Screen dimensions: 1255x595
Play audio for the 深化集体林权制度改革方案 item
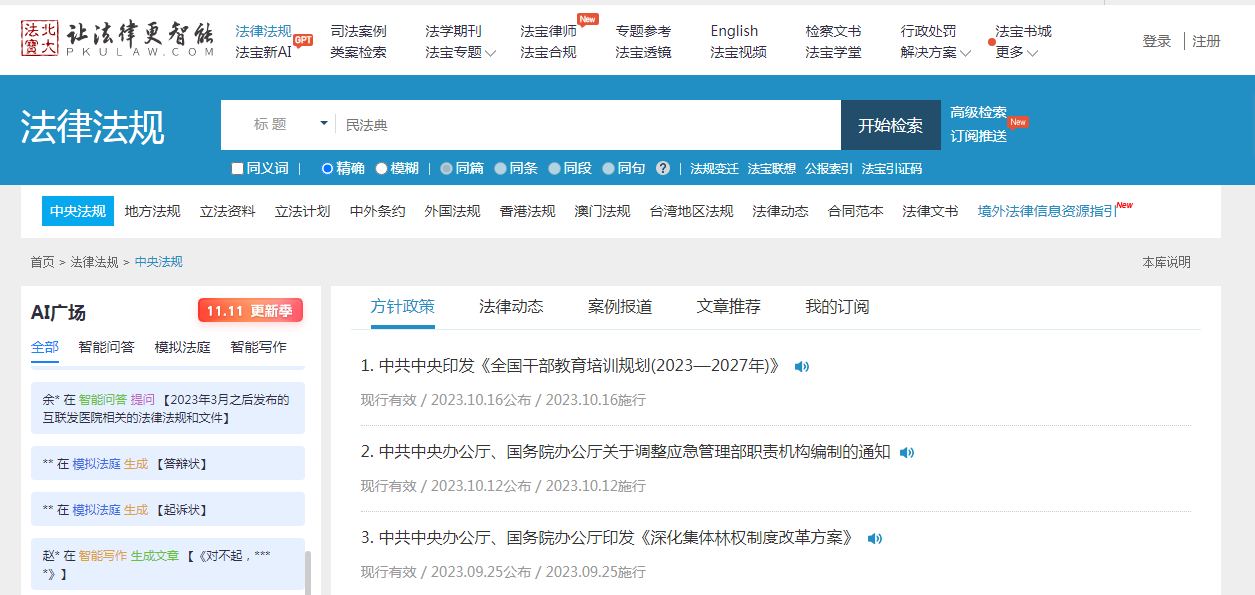coord(876,539)
